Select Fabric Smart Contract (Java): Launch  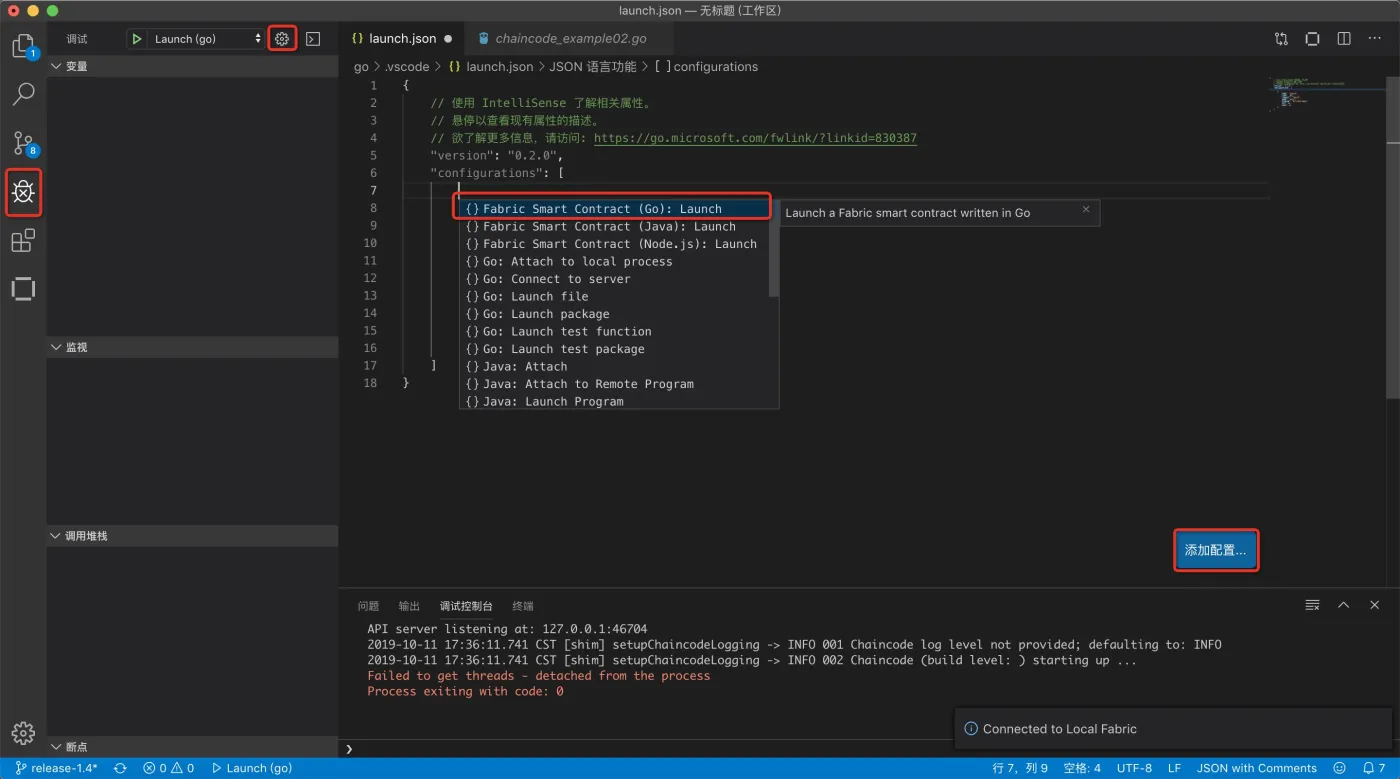point(615,226)
